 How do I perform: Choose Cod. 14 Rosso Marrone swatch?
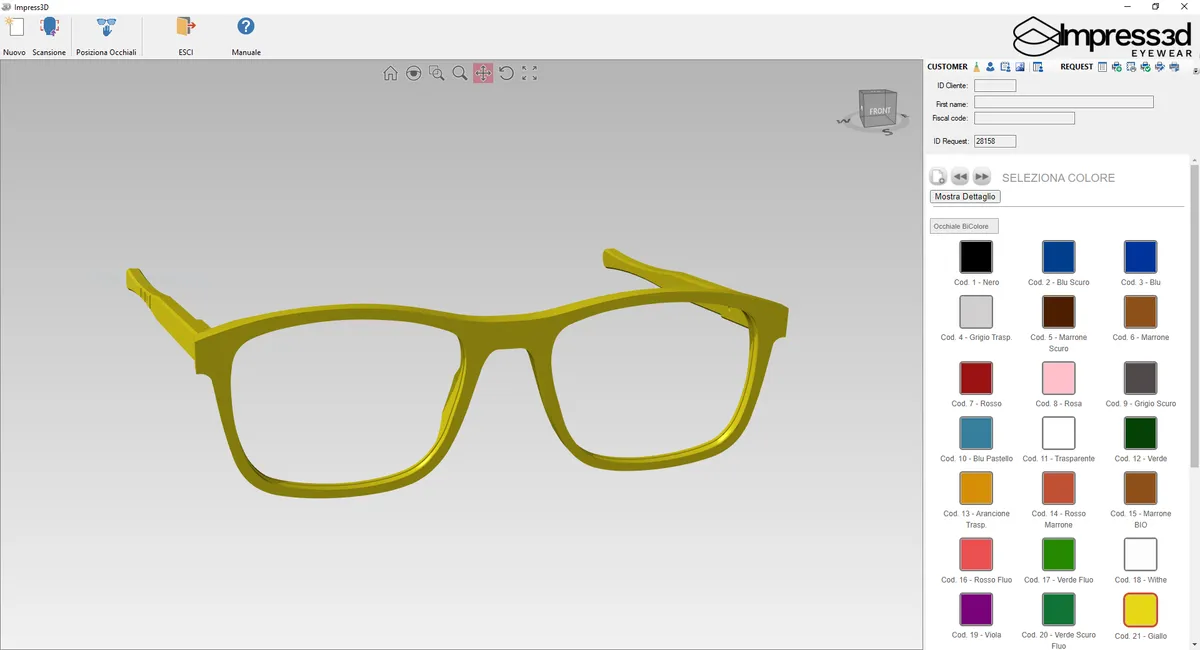1058,488
